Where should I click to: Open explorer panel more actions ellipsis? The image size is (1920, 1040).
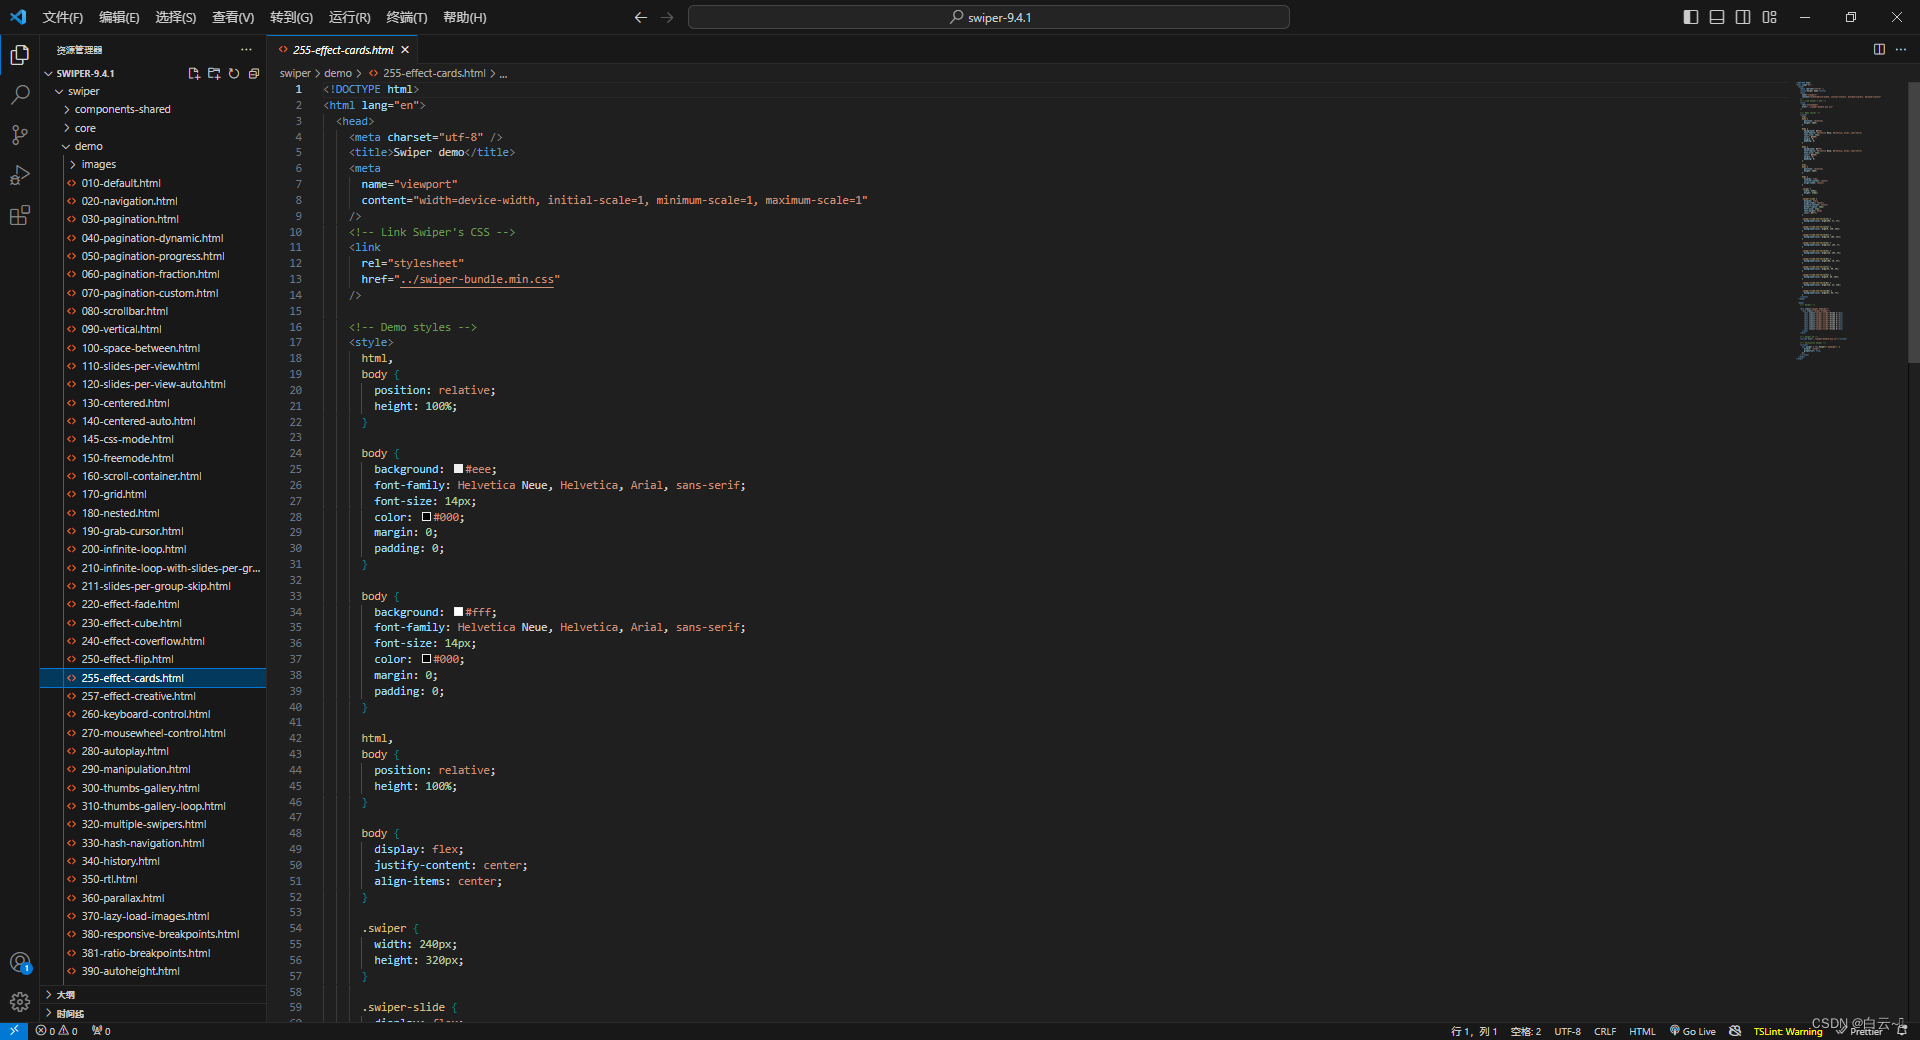tap(246, 49)
